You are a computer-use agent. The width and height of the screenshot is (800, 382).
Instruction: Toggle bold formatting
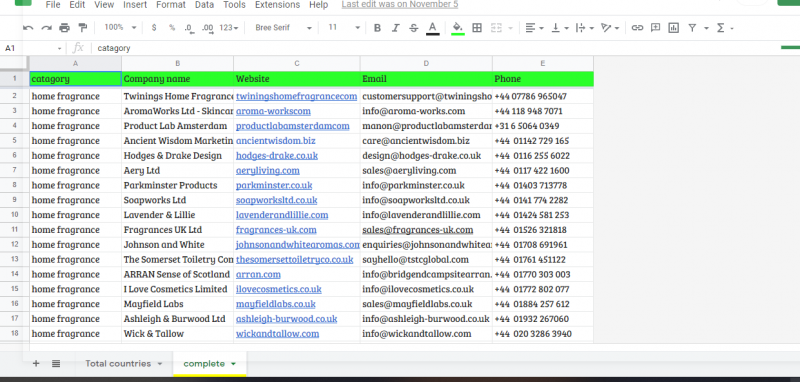(378, 28)
